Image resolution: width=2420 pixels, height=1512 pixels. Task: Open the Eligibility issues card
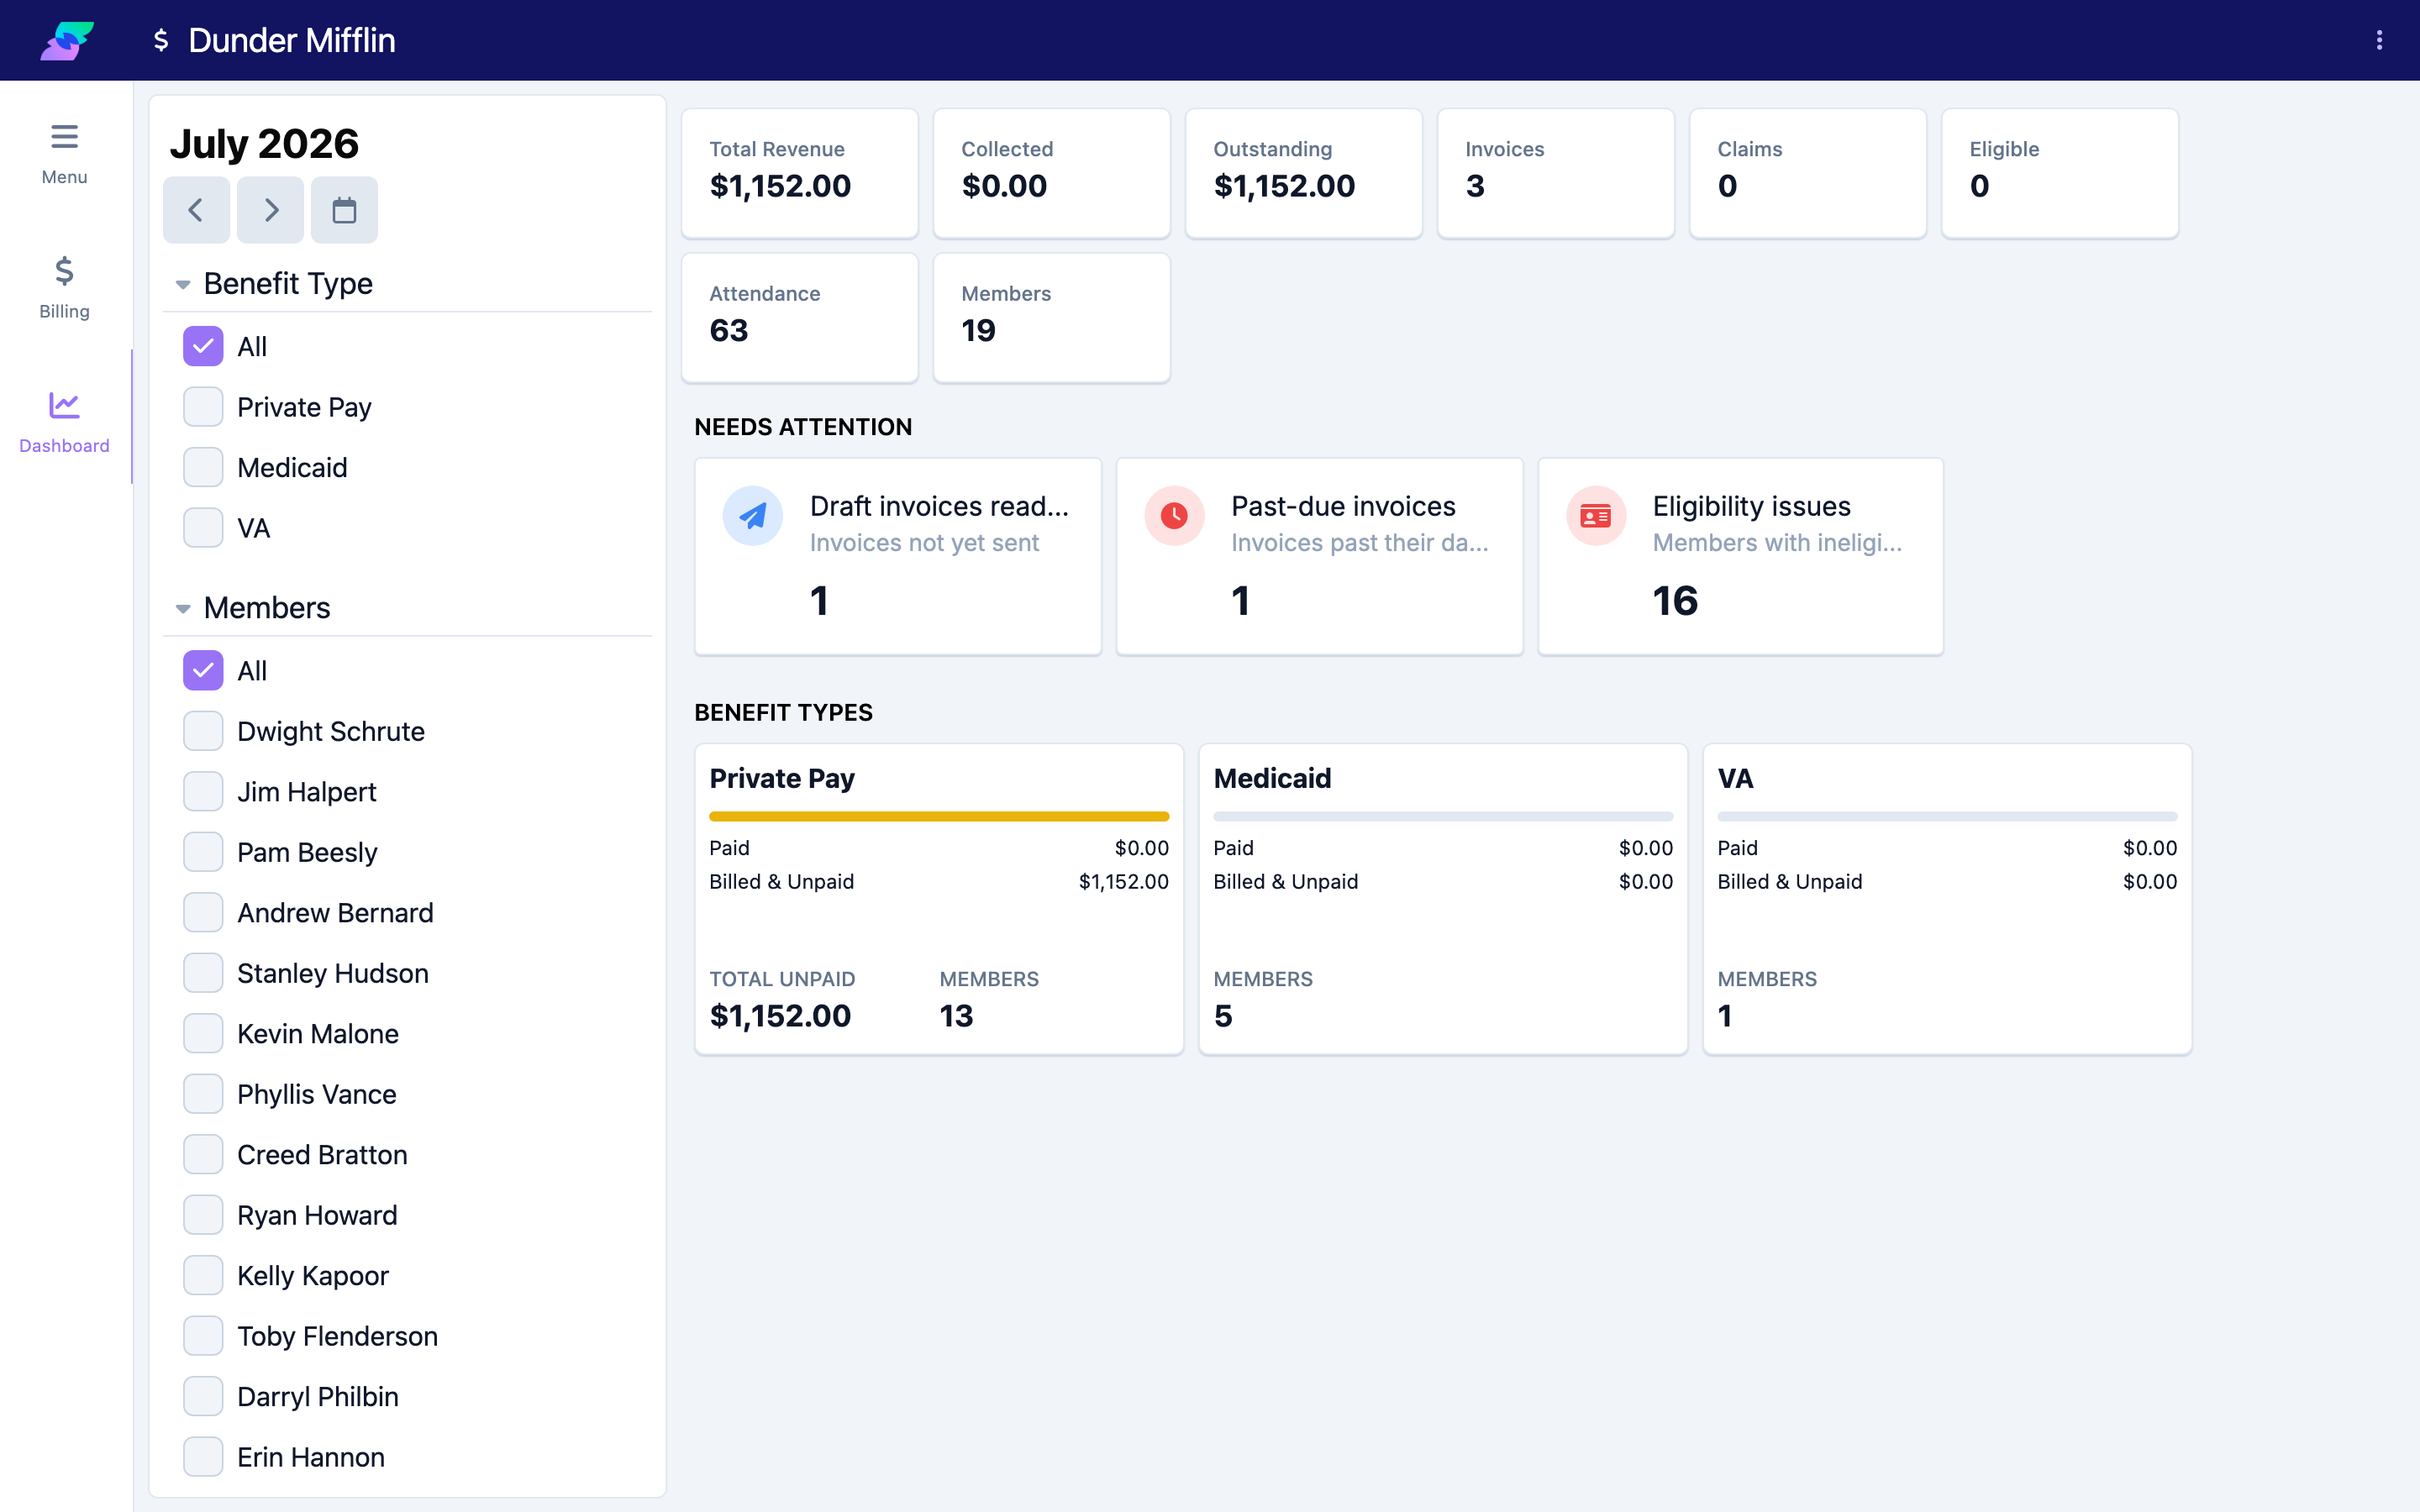1741,557
